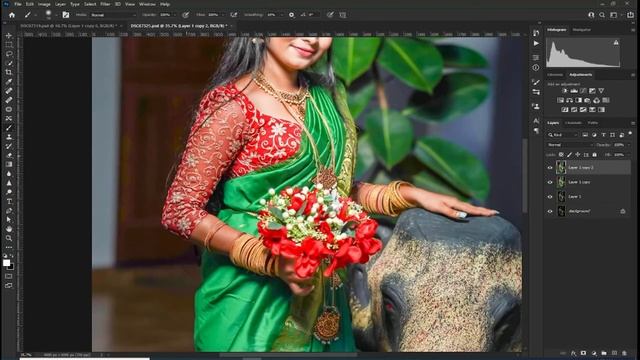Select the Hand tool
Viewport: 640px width, 360px height.
9,229
